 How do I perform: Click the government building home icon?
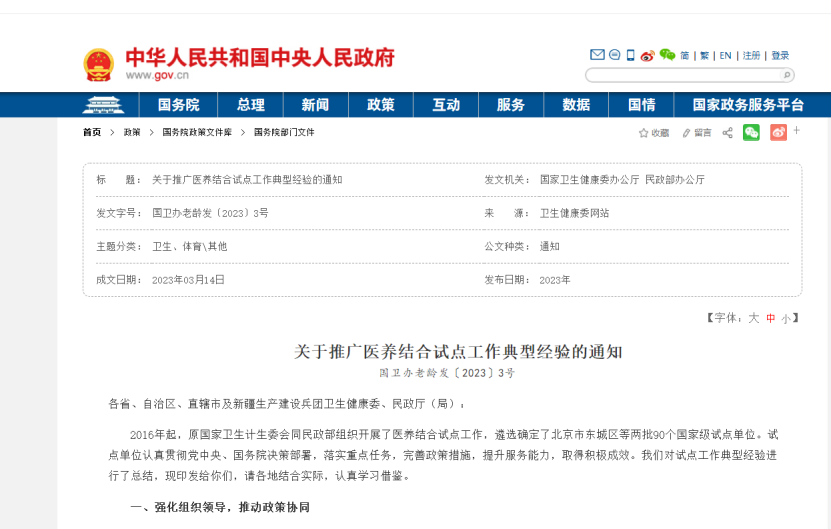point(103,105)
